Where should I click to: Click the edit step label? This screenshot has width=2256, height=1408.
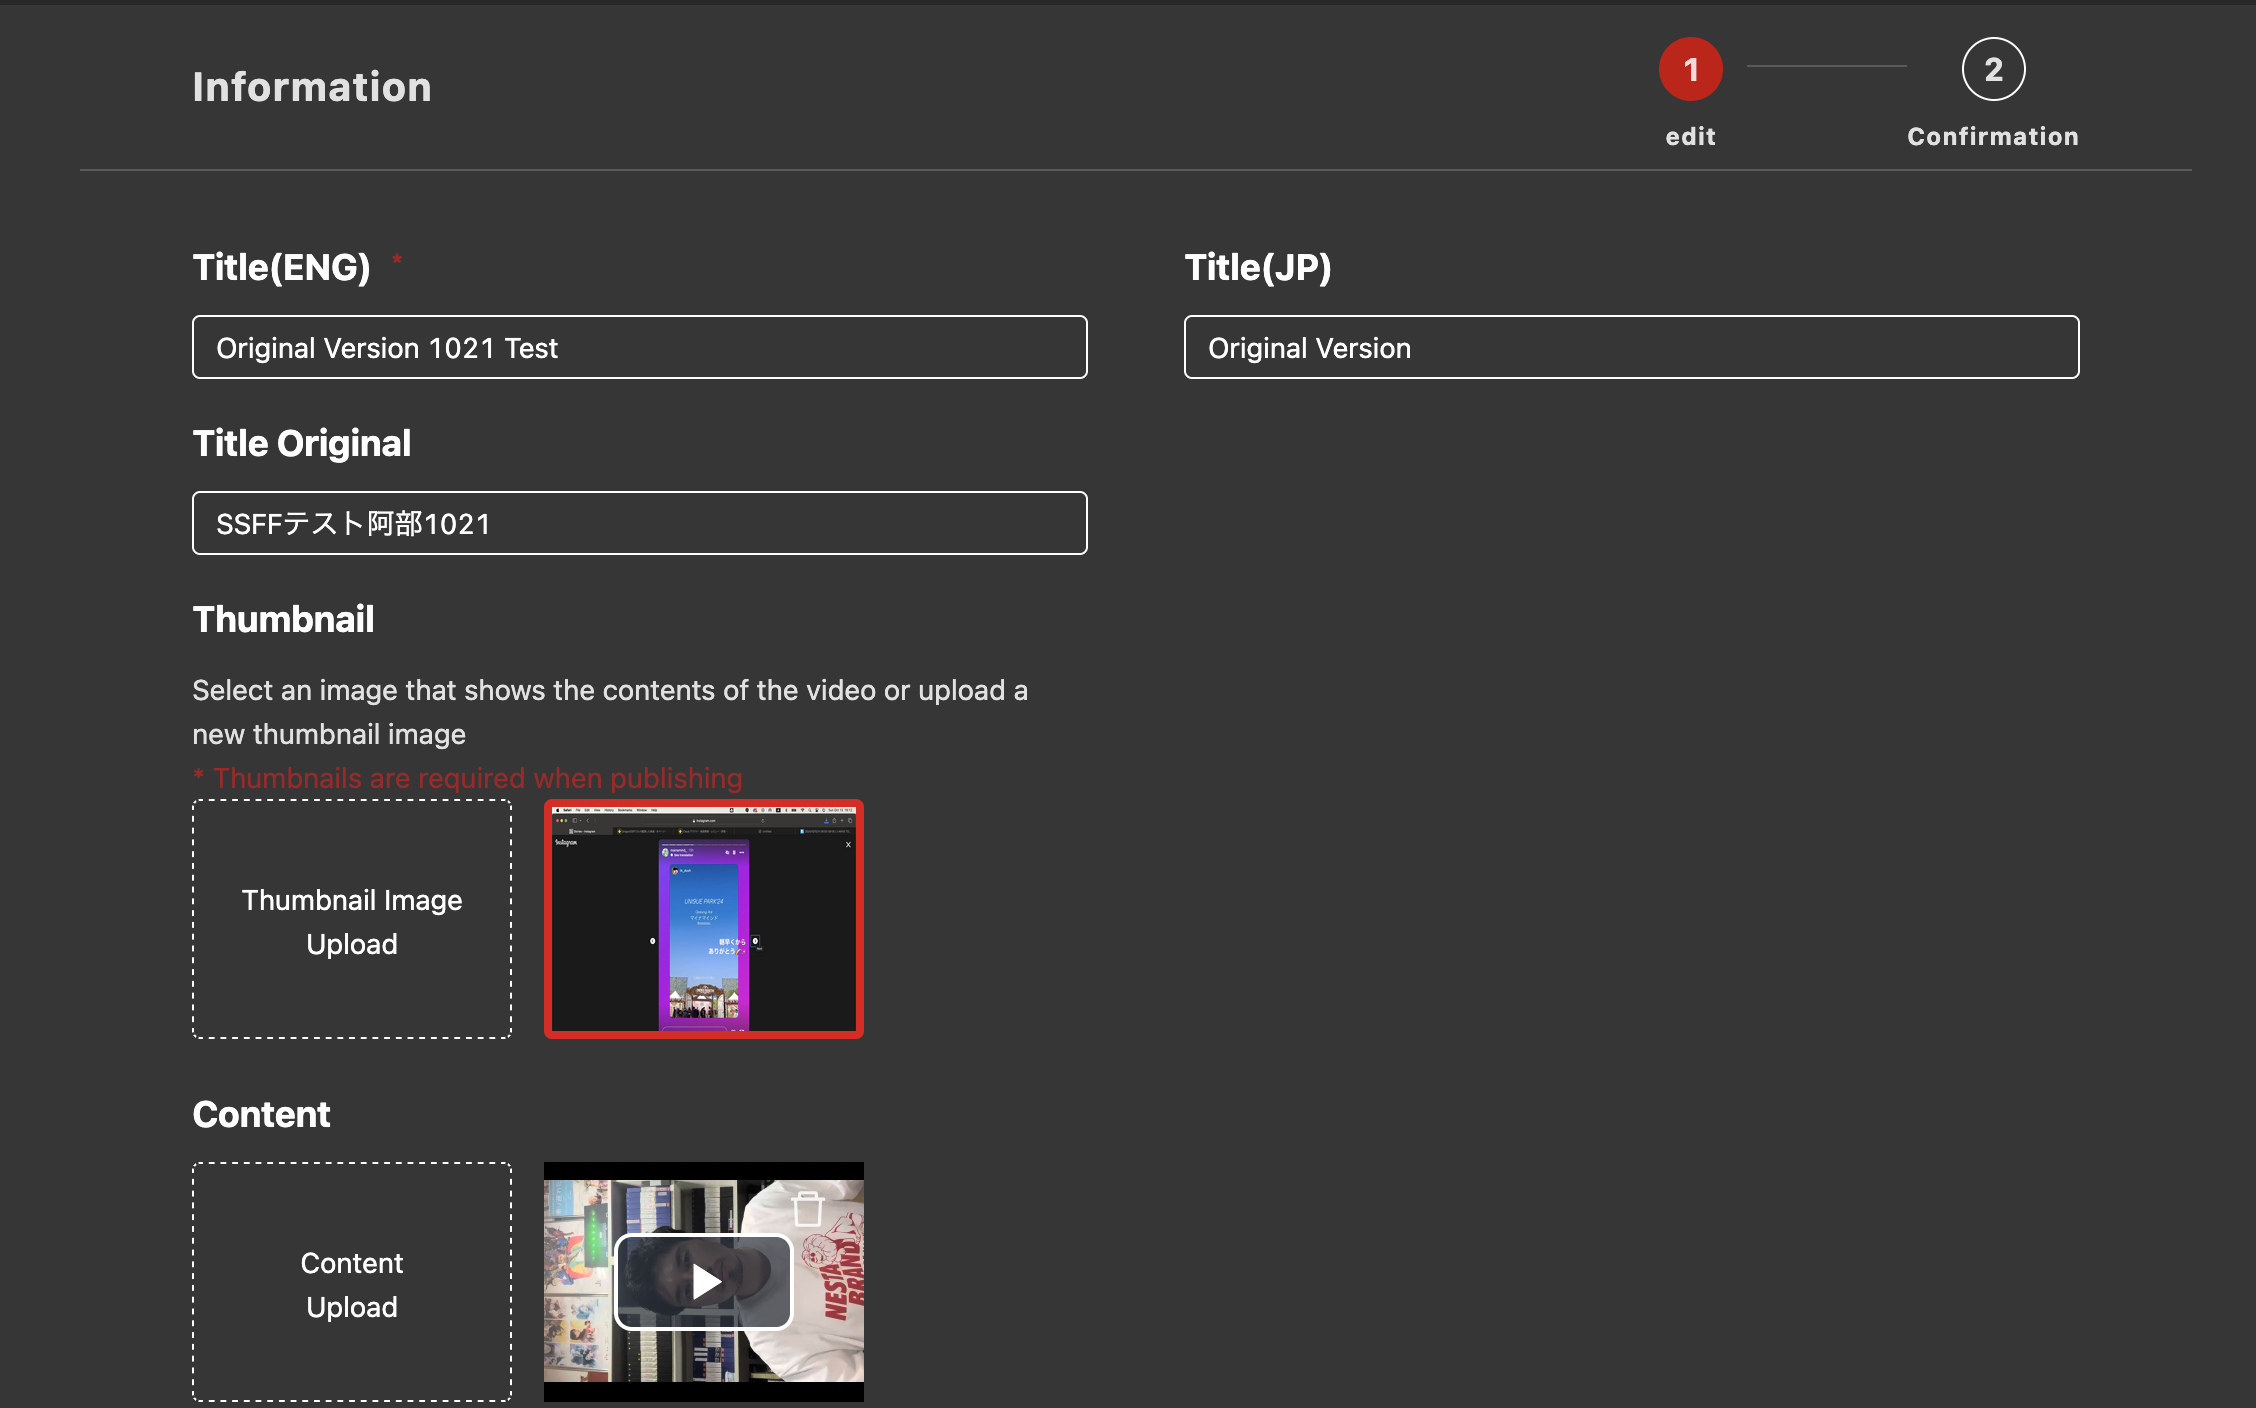(x=1690, y=136)
